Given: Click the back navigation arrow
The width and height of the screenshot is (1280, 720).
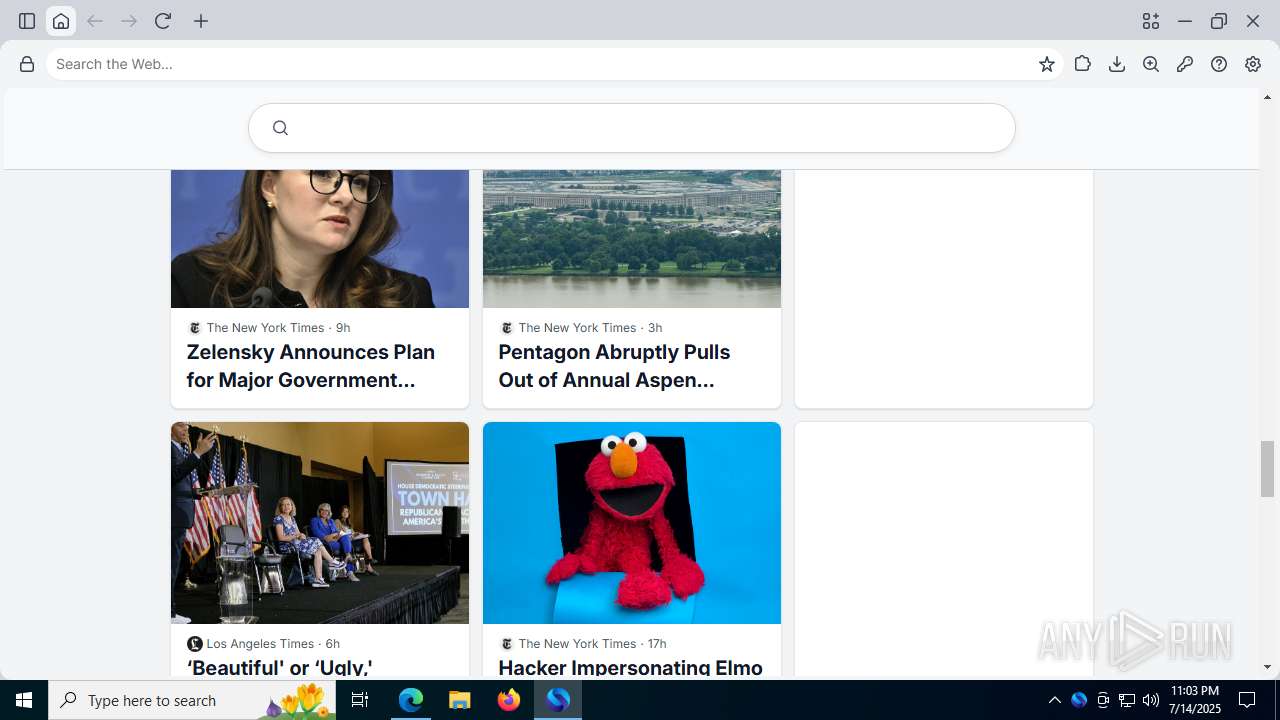Looking at the screenshot, I should (95, 21).
